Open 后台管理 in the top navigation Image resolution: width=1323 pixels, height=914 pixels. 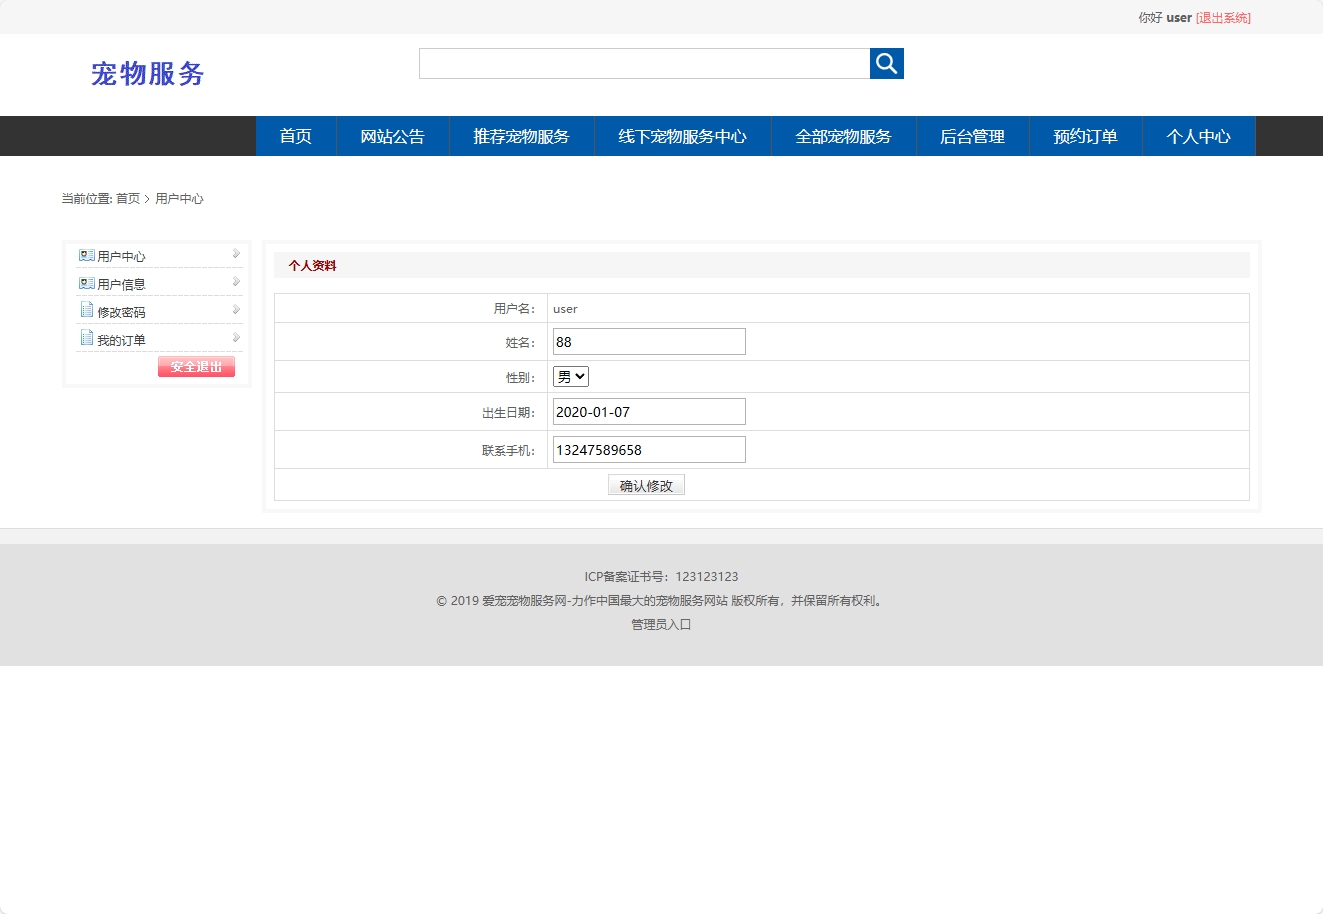(x=971, y=136)
